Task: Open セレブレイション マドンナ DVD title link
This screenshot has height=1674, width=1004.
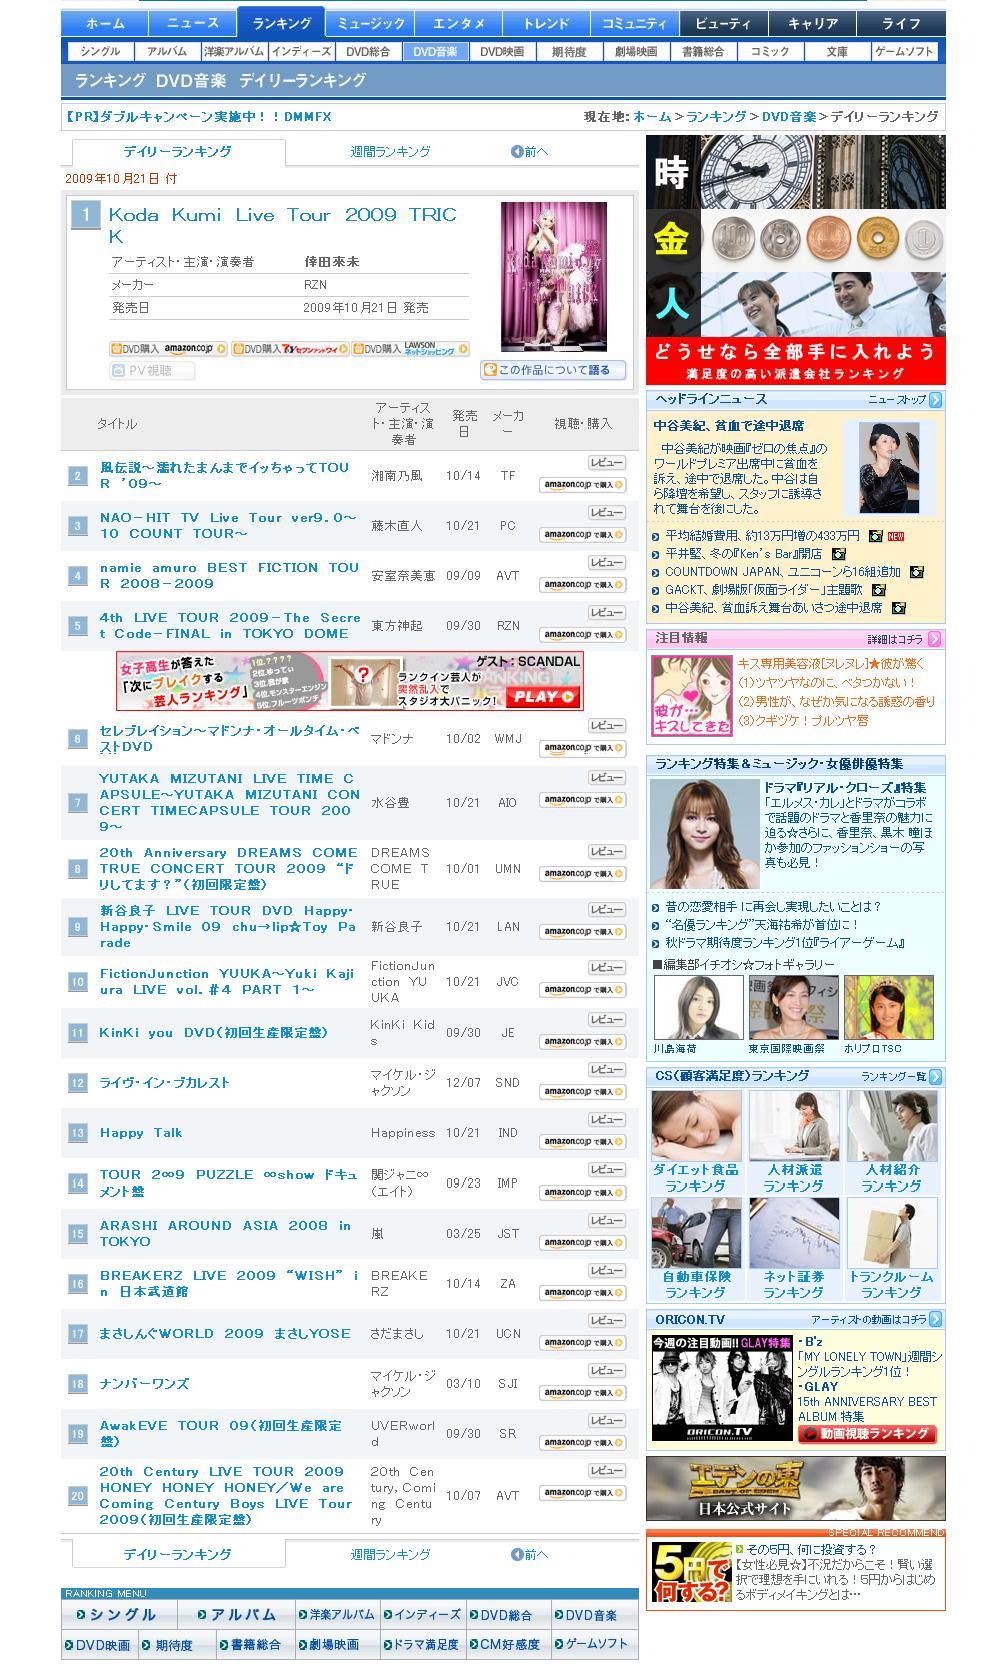Action: pos(229,738)
